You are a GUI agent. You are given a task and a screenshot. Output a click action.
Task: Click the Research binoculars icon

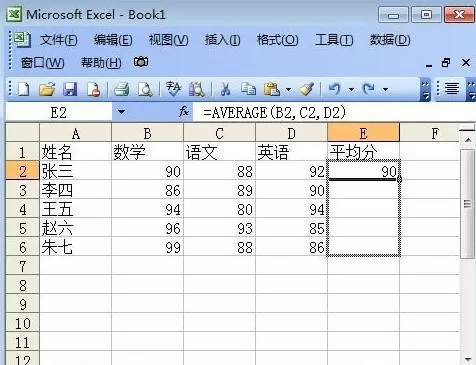pyautogui.click(x=197, y=89)
